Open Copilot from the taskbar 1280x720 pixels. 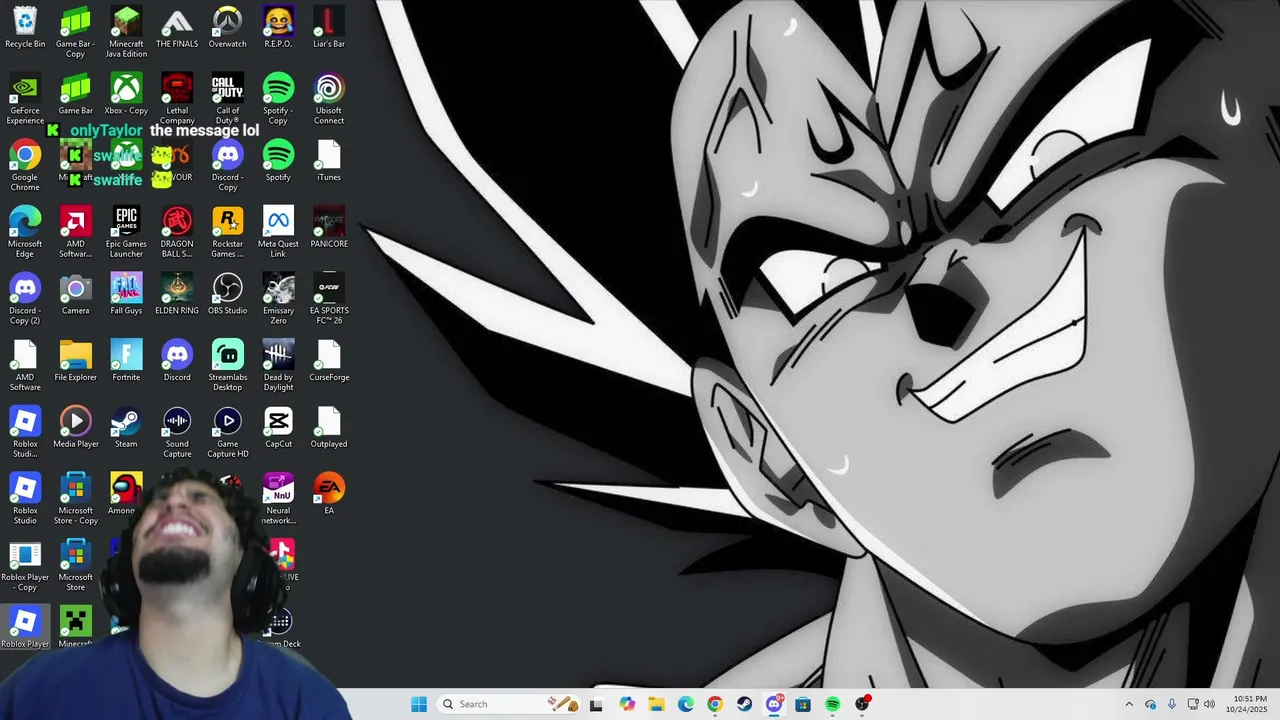[x=627, y=704]
